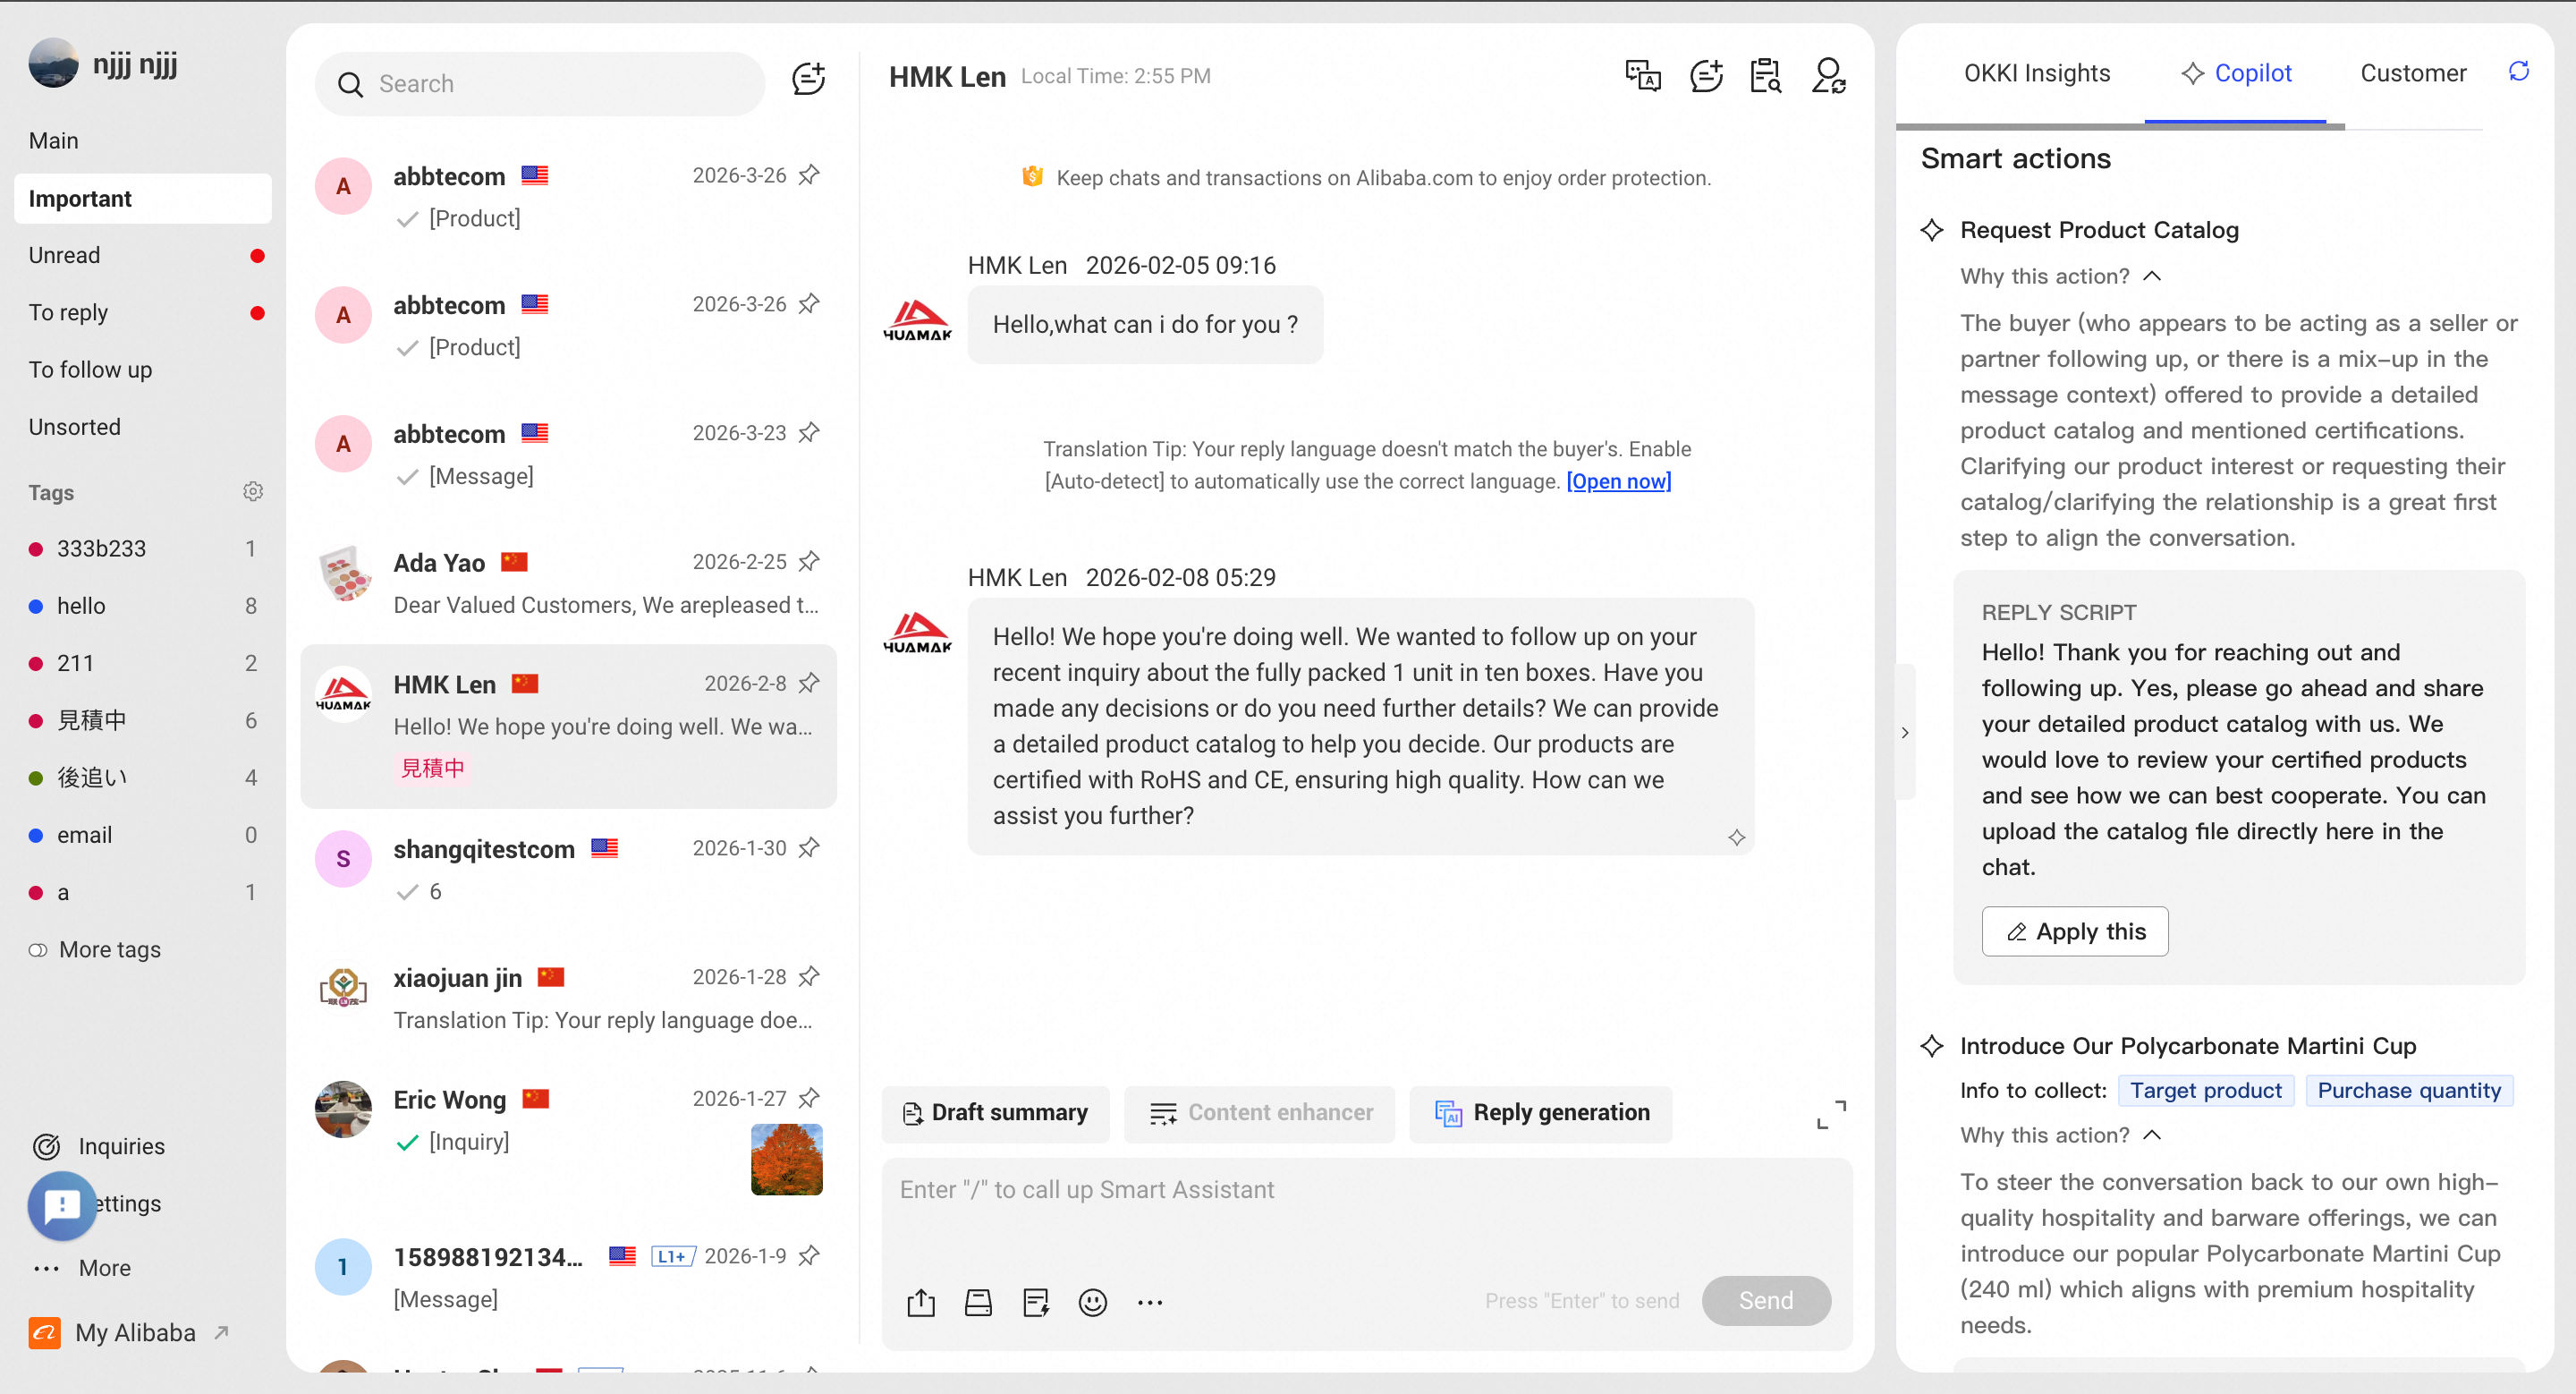Open the order search clipboard icon
The height and width of the screenshot is (1394, 2576).
1766,76
